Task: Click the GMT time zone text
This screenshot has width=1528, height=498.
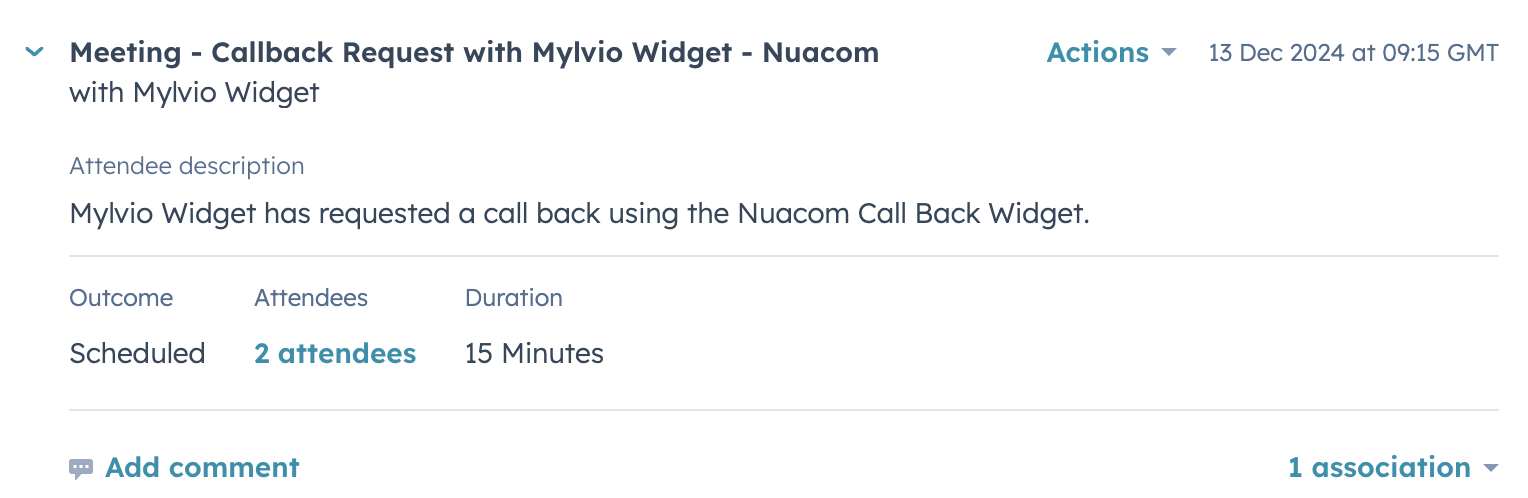Action: click(1470, 52)
